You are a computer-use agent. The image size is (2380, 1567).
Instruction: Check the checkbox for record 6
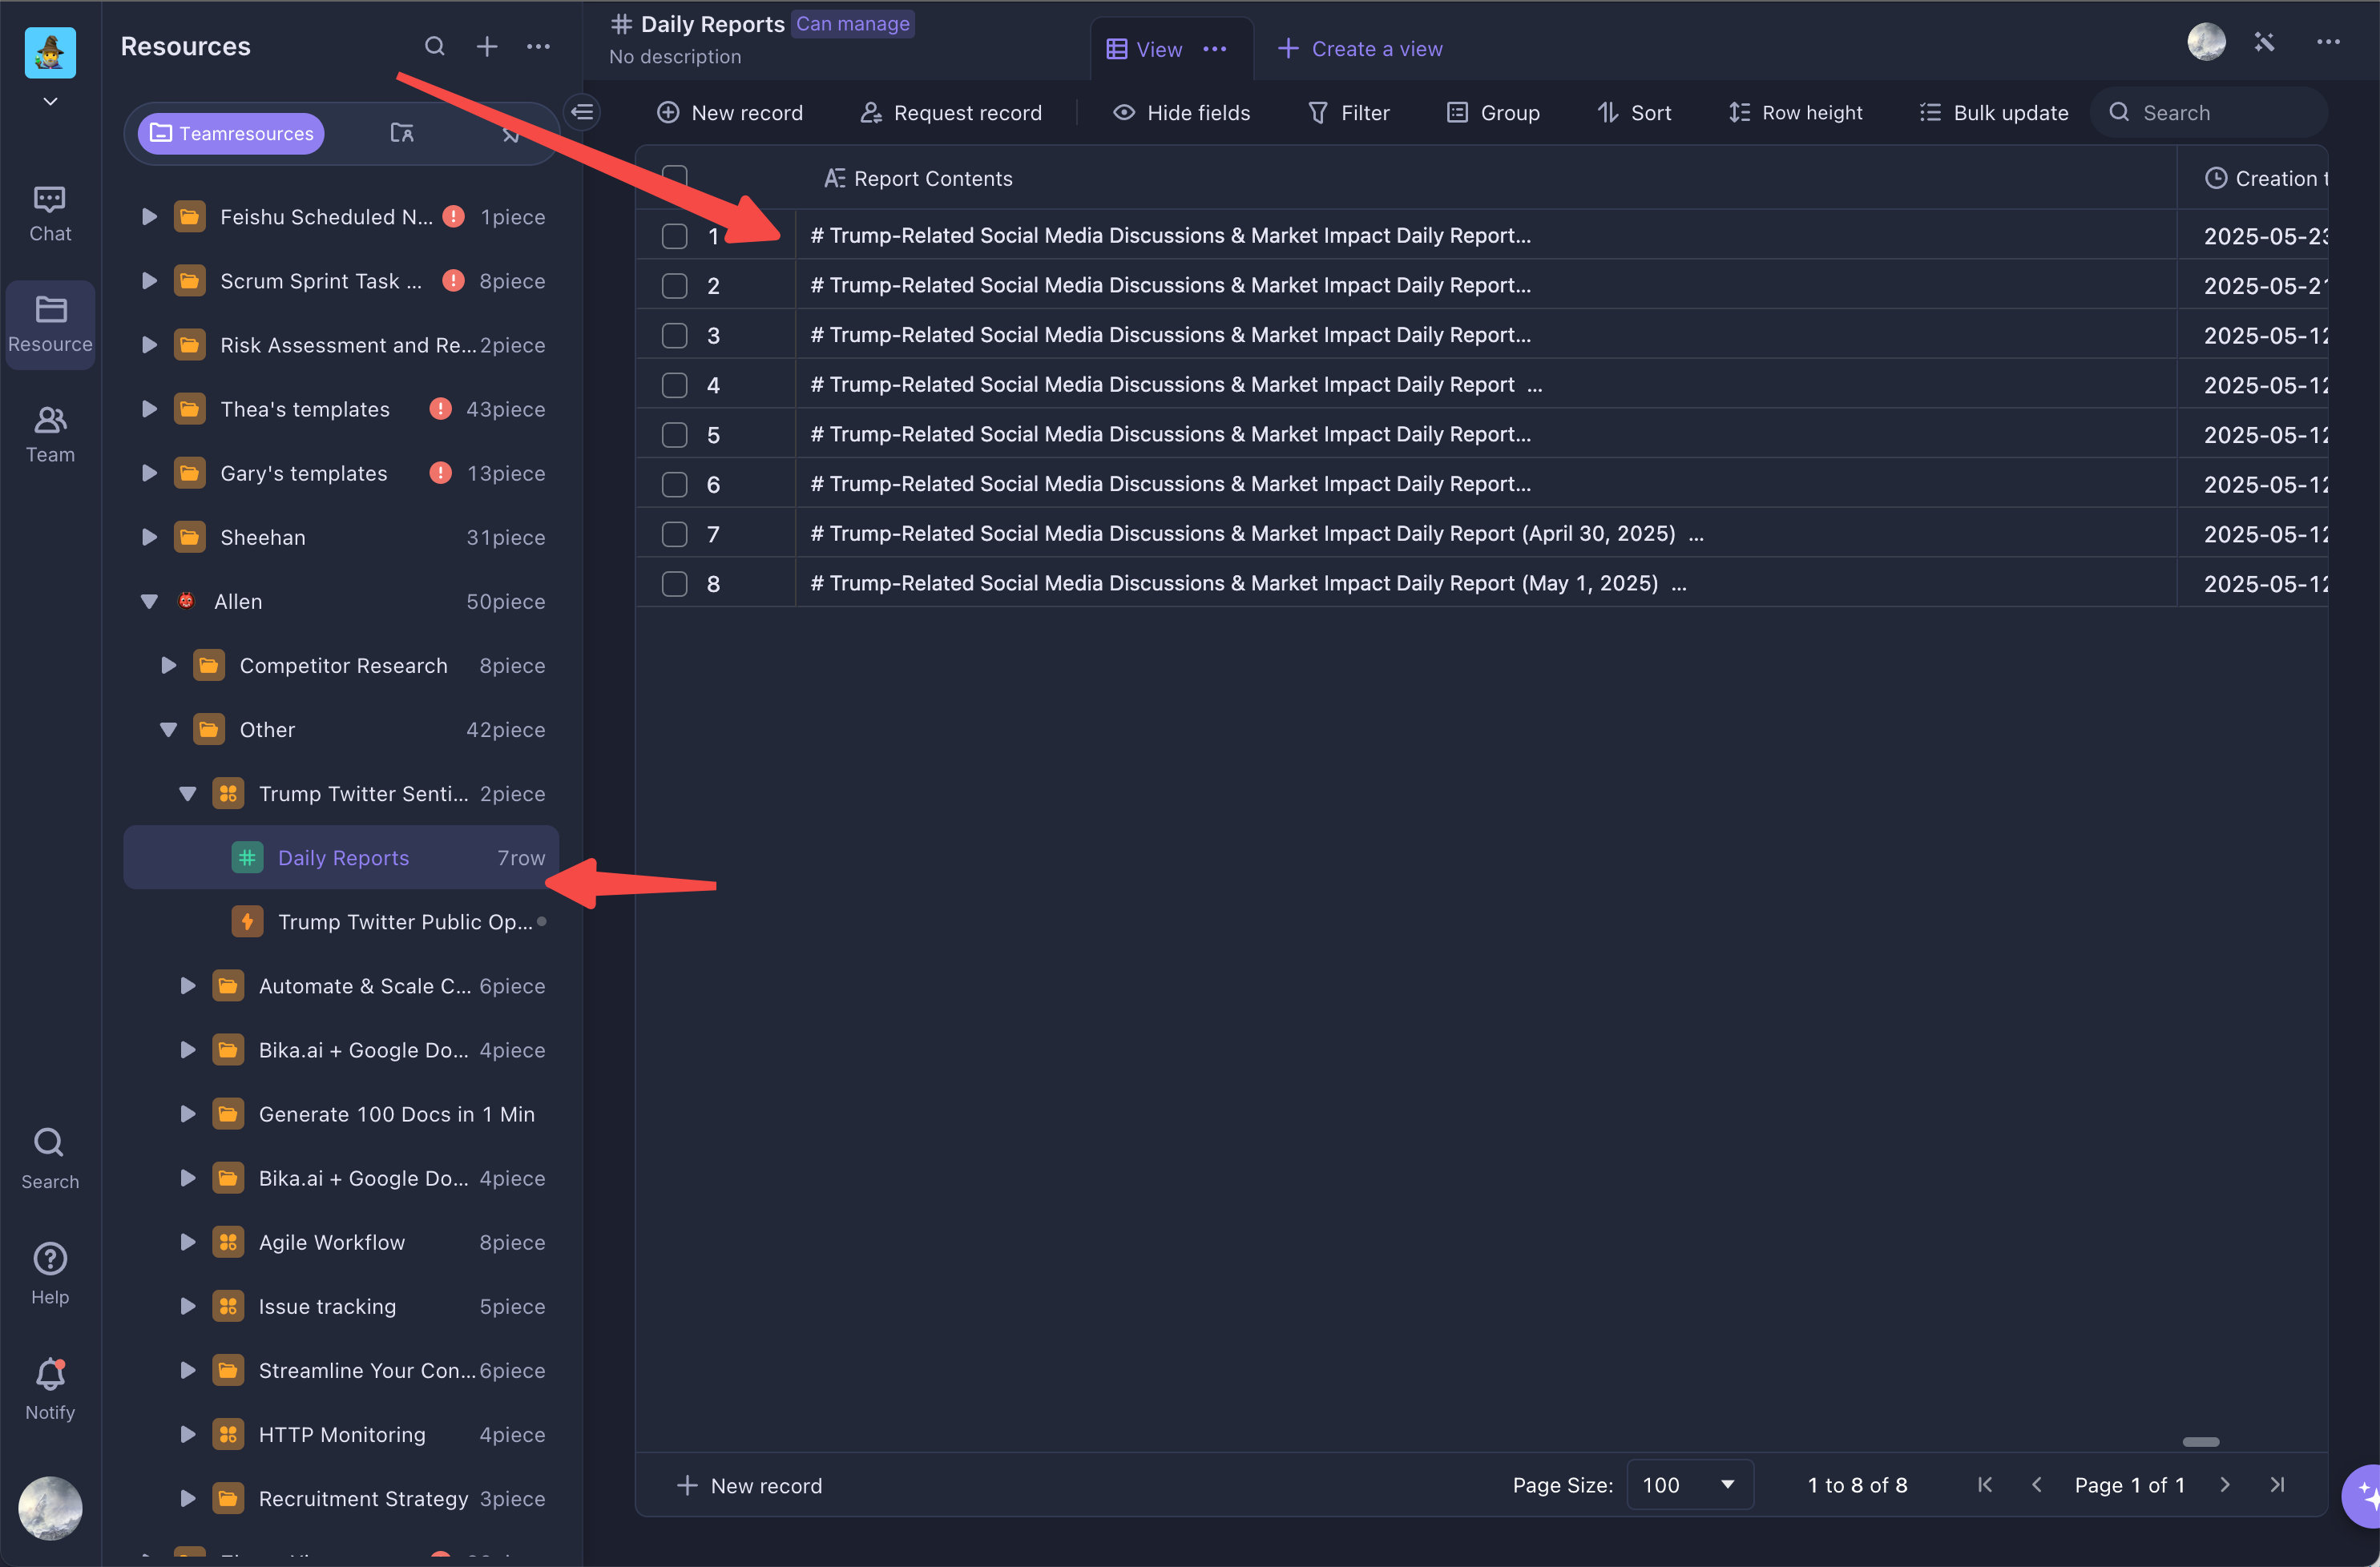(x=675, y=485)
